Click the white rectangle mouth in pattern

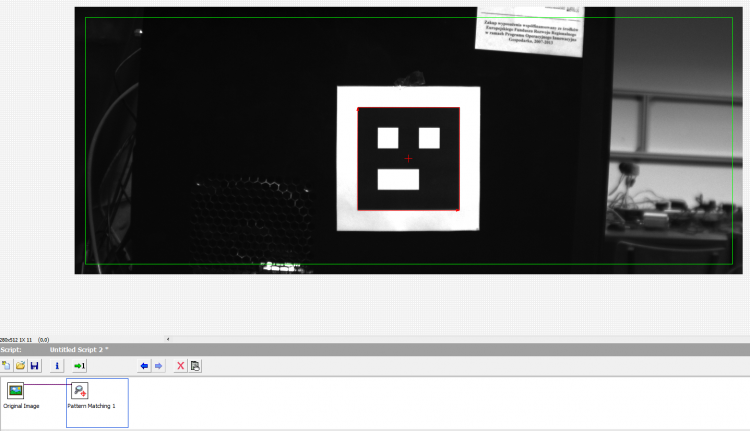click(398, 179)
